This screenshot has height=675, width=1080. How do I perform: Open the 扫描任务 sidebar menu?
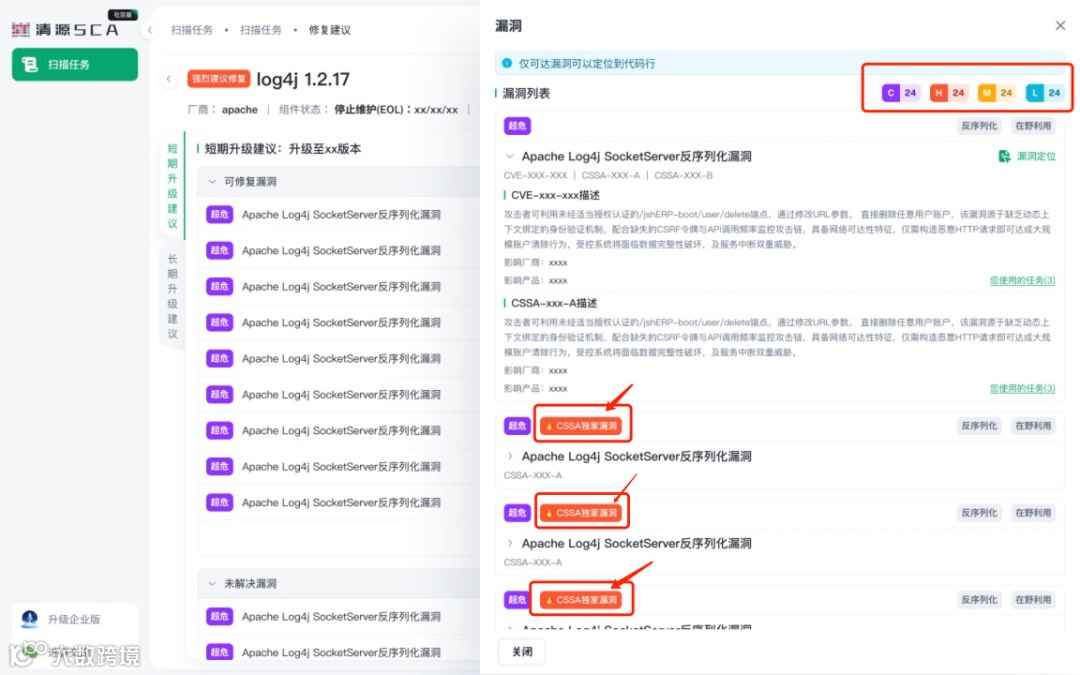click(x=74, y=65)
